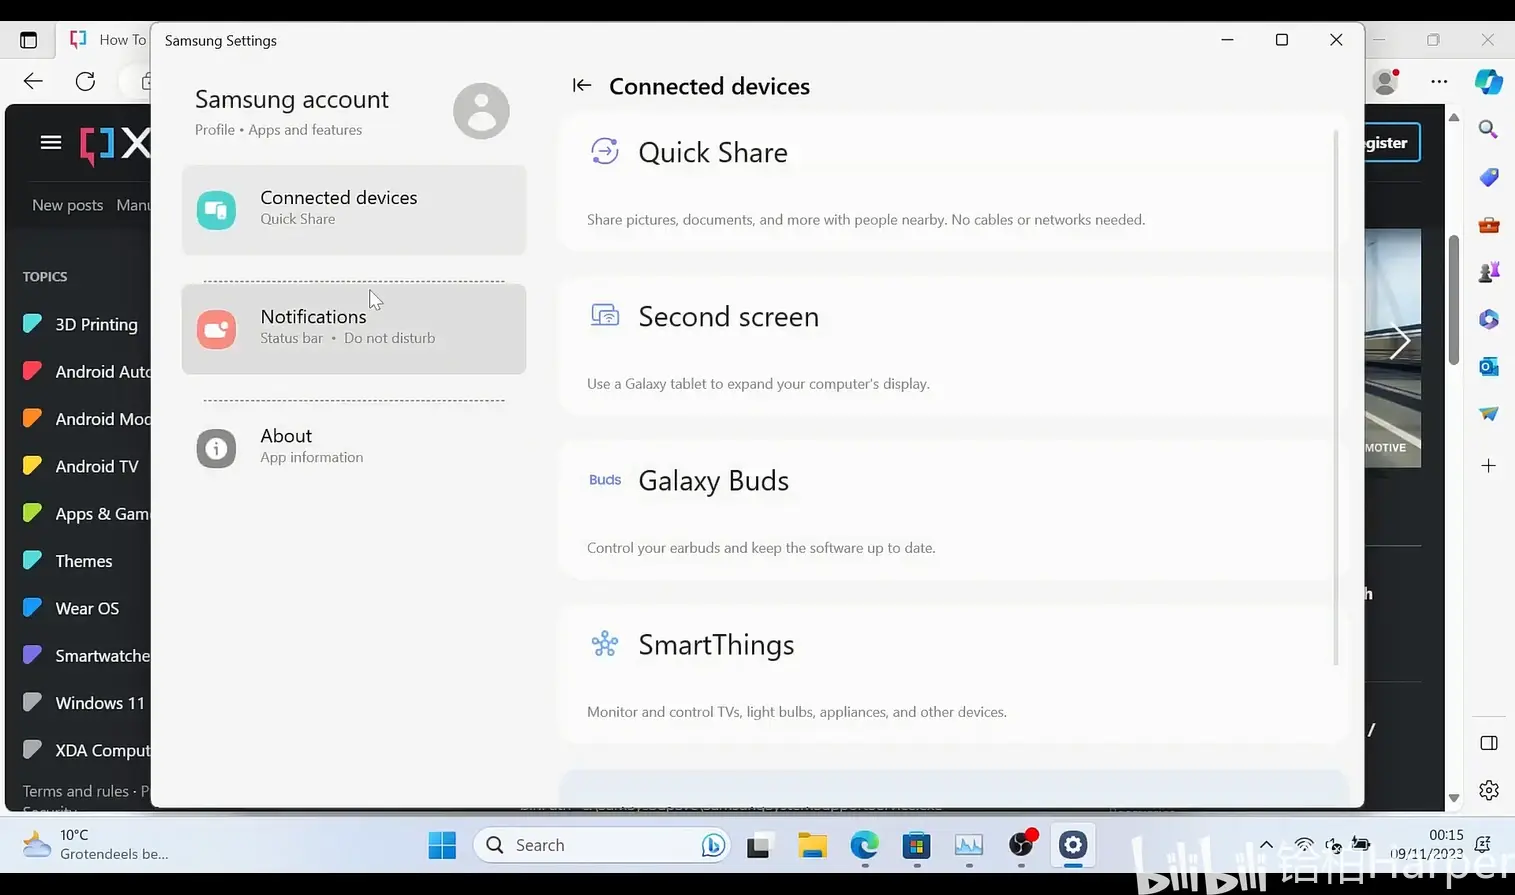1515x895 pixels.
Task: Open Notifications settings category
Action: pos(354,328)
